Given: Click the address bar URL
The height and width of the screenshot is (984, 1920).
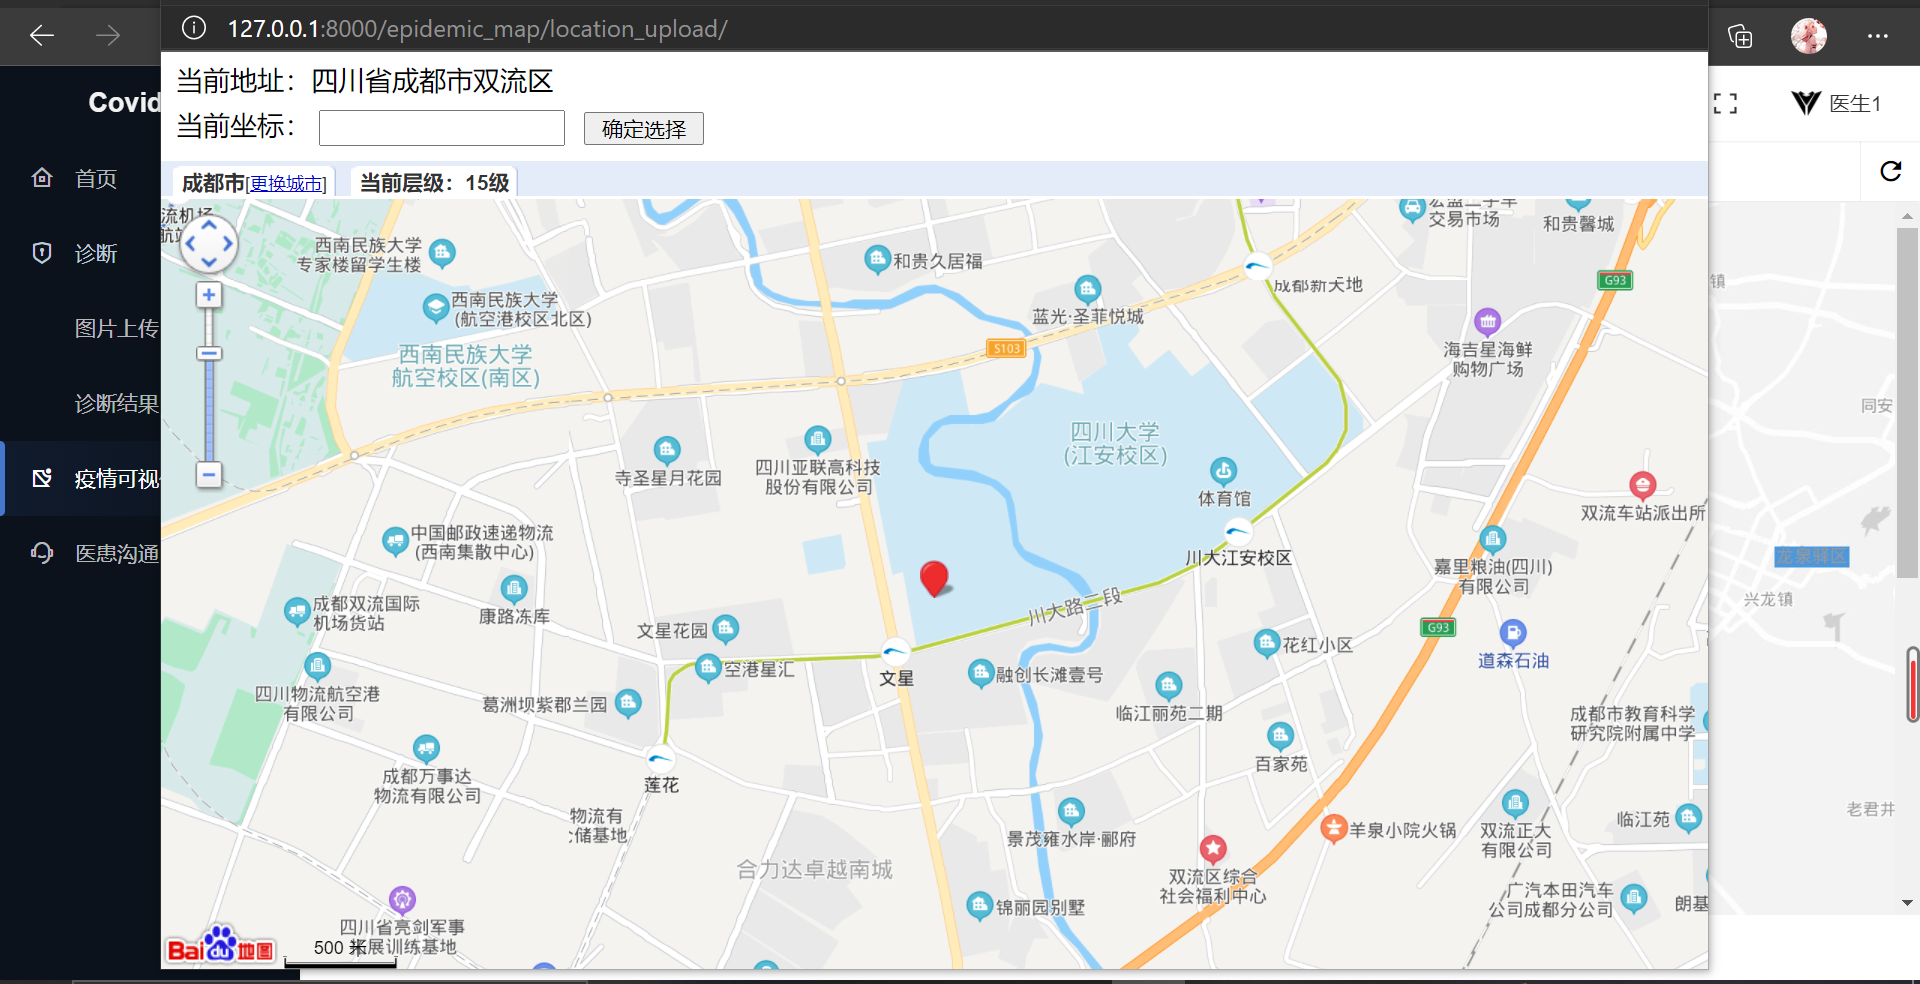Looking at the screenshot, I should 477,29.
